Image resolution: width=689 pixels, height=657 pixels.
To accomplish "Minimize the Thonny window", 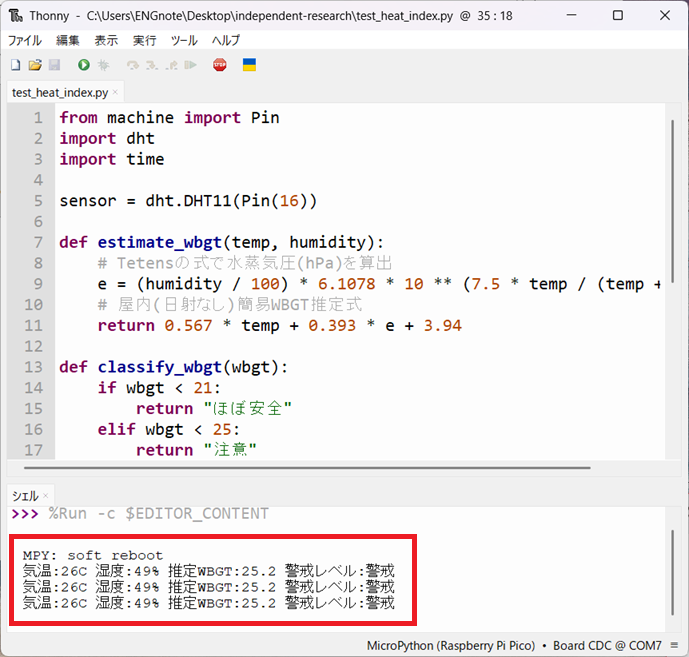I will coord(571,15).
